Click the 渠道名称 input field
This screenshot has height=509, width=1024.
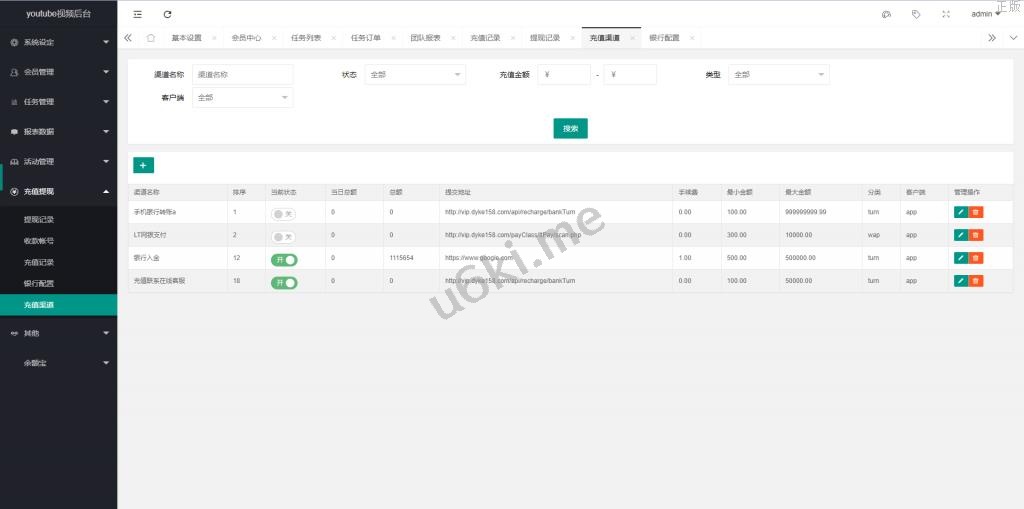pyautogui.click(x=243, y=75)
